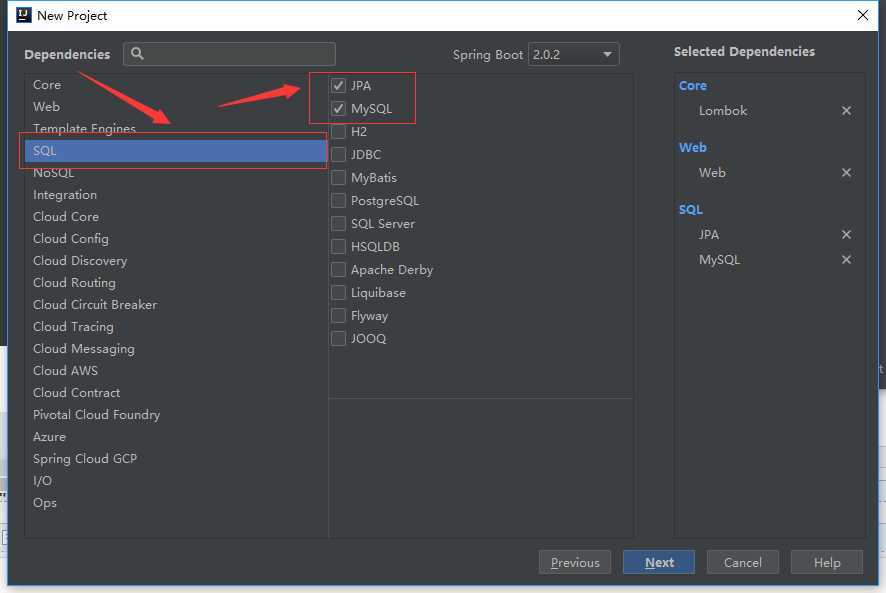The width and height of the screenshot is (886, 593).
Task: Open the Spring Cloud GCP category
Action: click(176, 459)
